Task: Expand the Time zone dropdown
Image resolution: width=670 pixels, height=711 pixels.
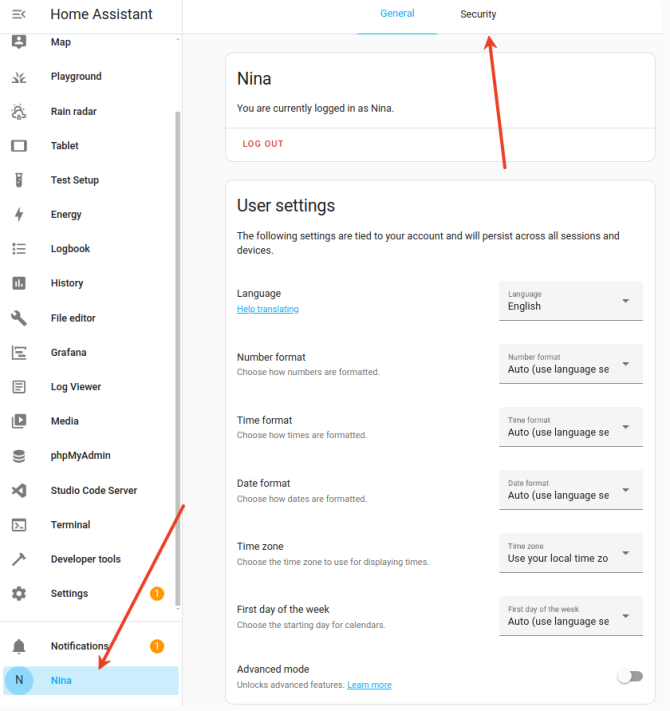Action: point(571,553)
